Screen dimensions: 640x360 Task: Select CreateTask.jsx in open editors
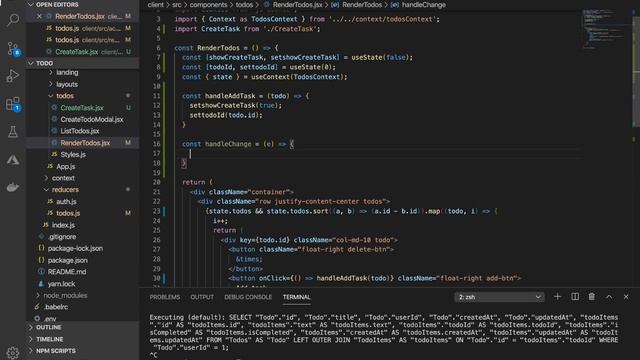point(76,52)
